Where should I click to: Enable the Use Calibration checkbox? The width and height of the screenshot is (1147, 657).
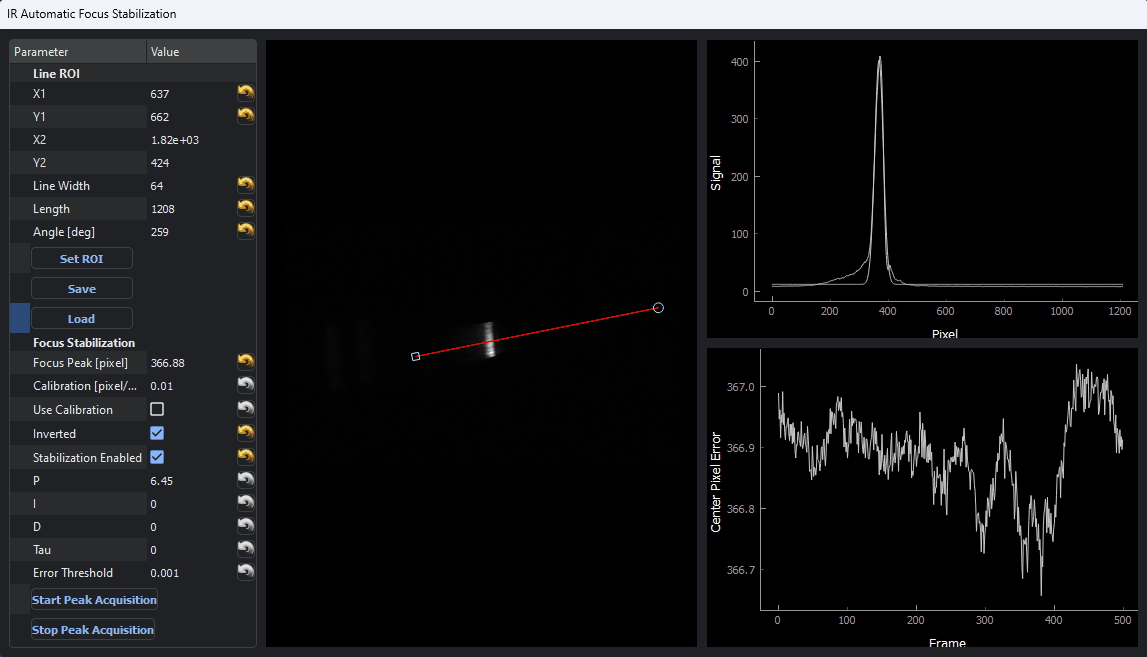(157, 410)
